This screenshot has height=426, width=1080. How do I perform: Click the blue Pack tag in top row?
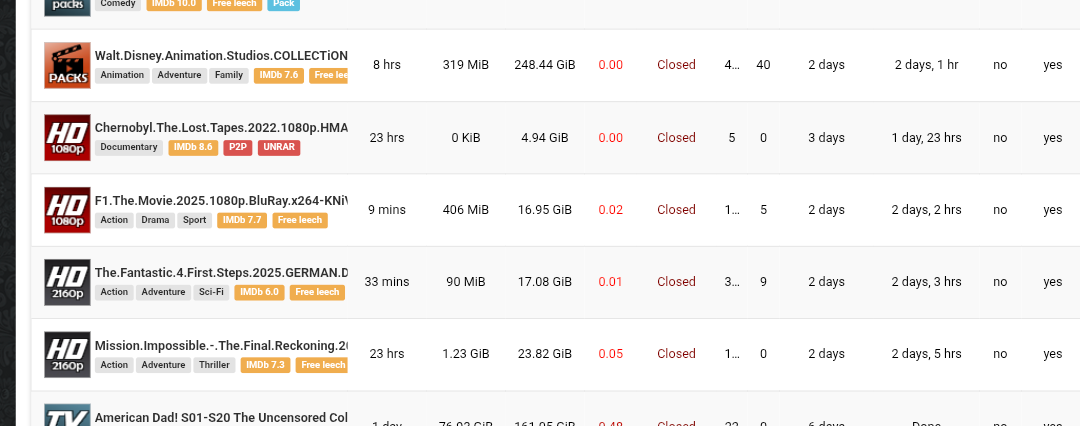tap(283, 4)
